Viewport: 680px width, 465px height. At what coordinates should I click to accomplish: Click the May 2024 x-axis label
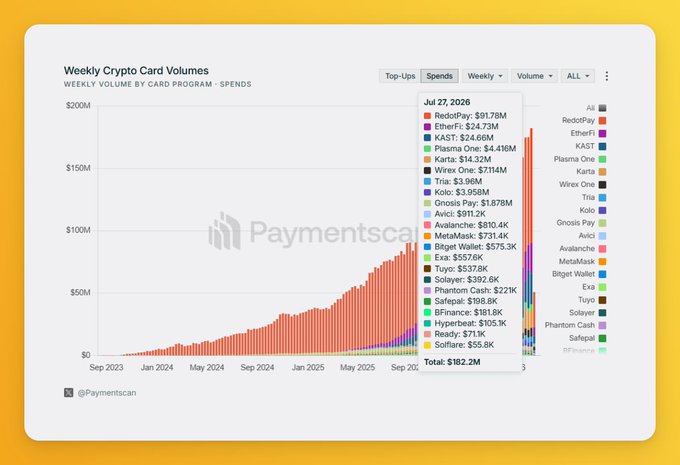(207, 368)
